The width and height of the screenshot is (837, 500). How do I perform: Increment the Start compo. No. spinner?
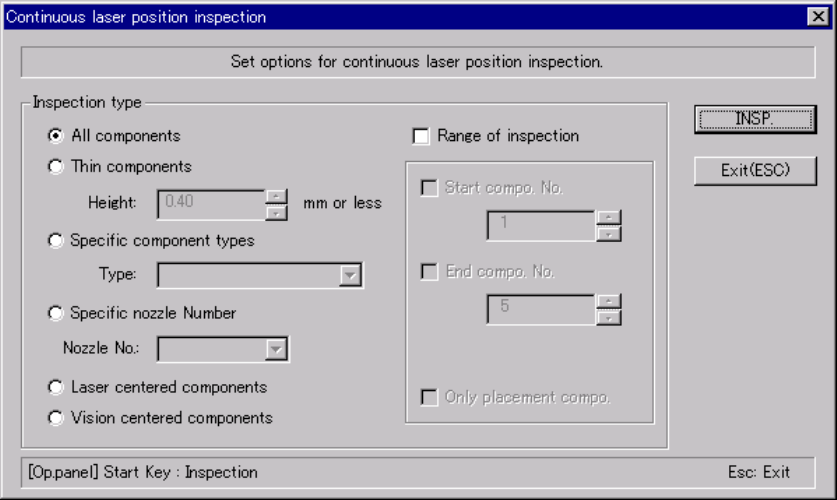point(609,218)
